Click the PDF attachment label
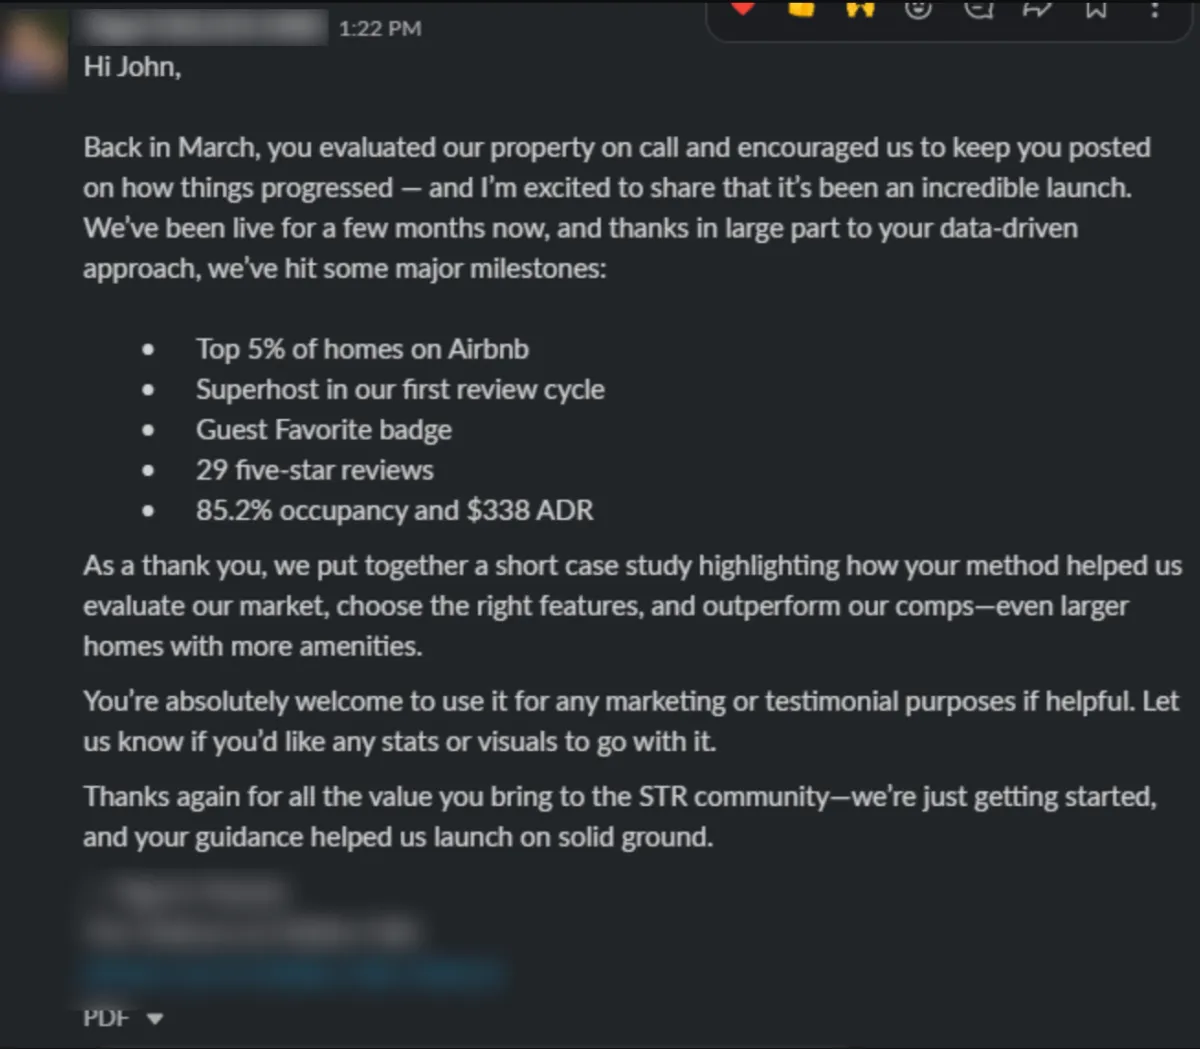1200x1049 pixels. coord(106,1018)
